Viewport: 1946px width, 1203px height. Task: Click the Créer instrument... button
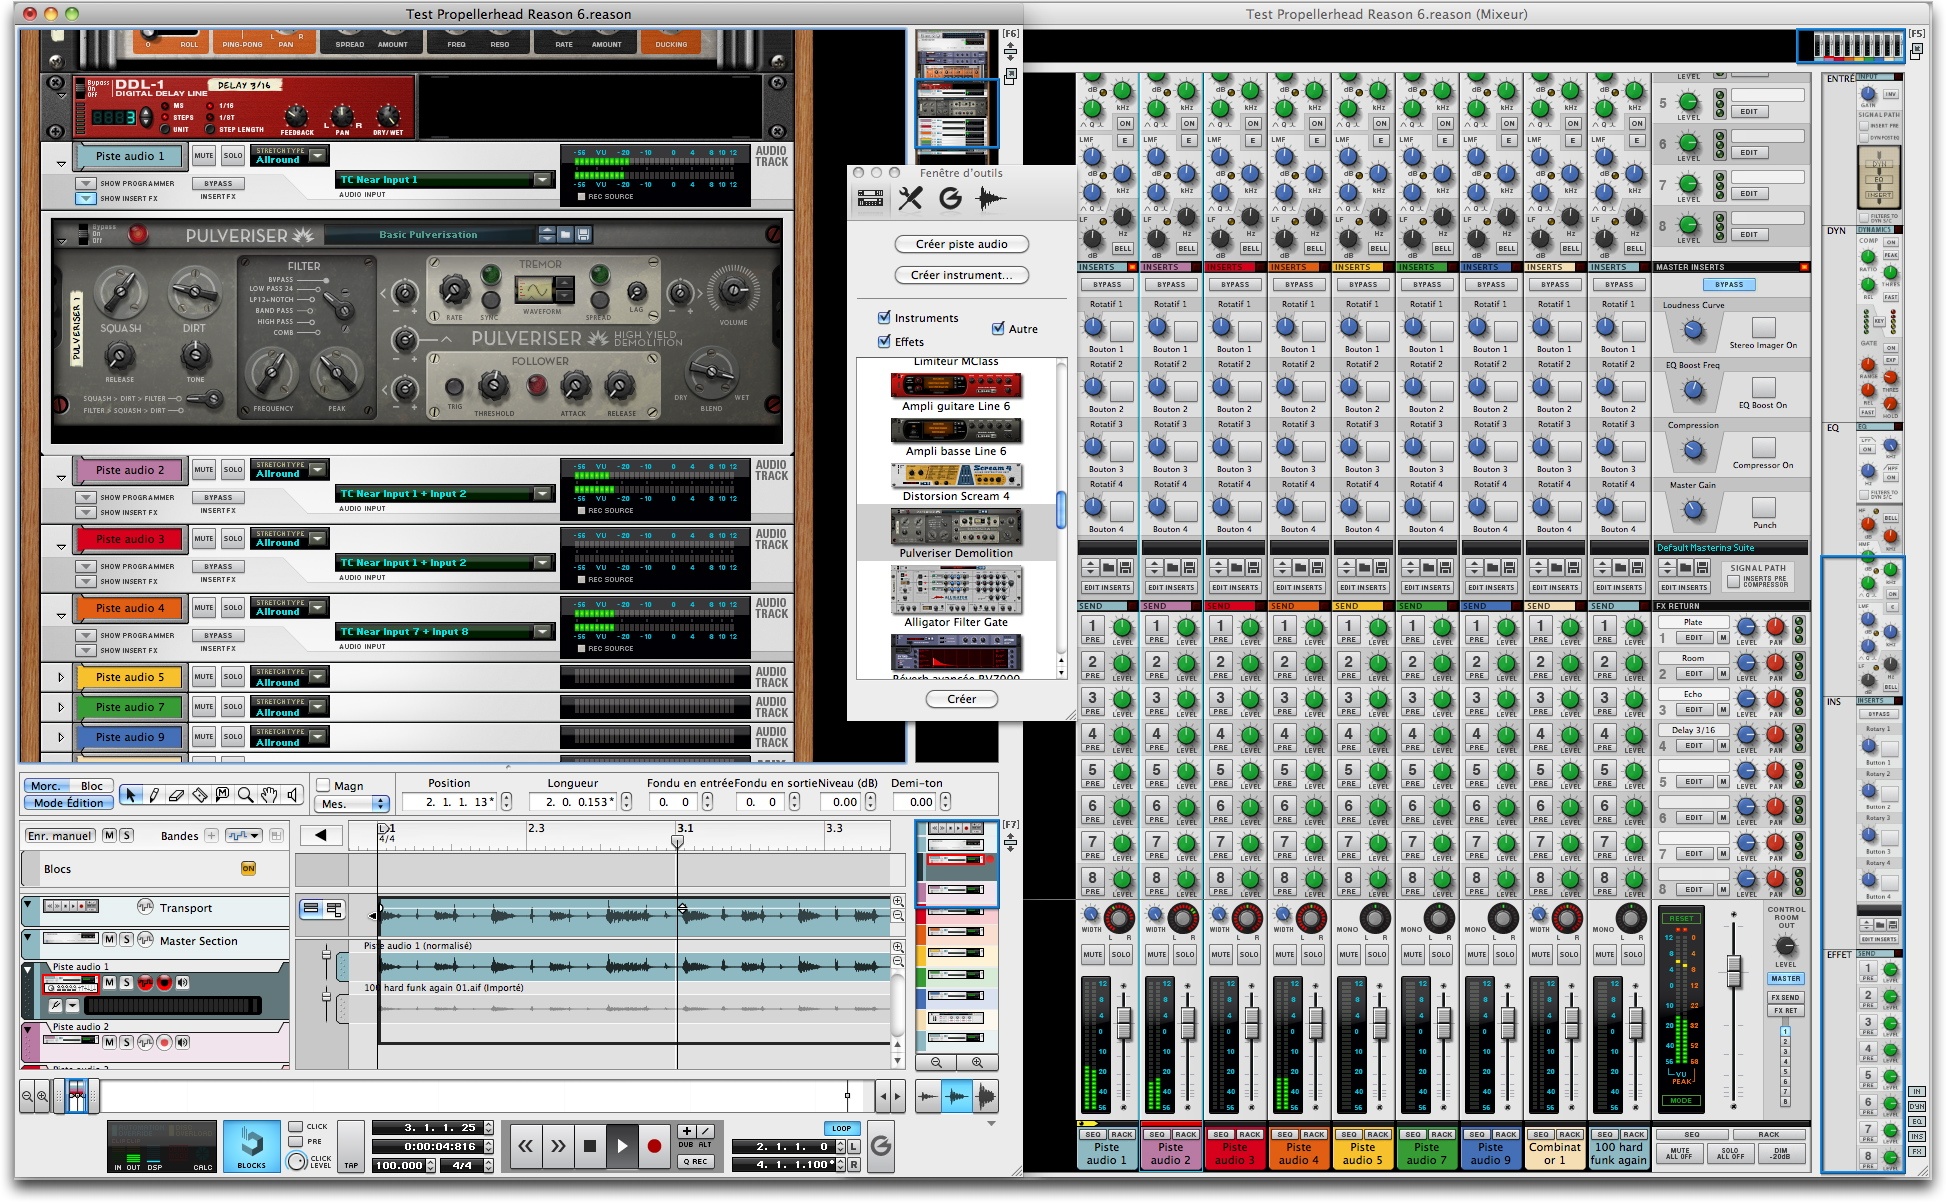961,275
